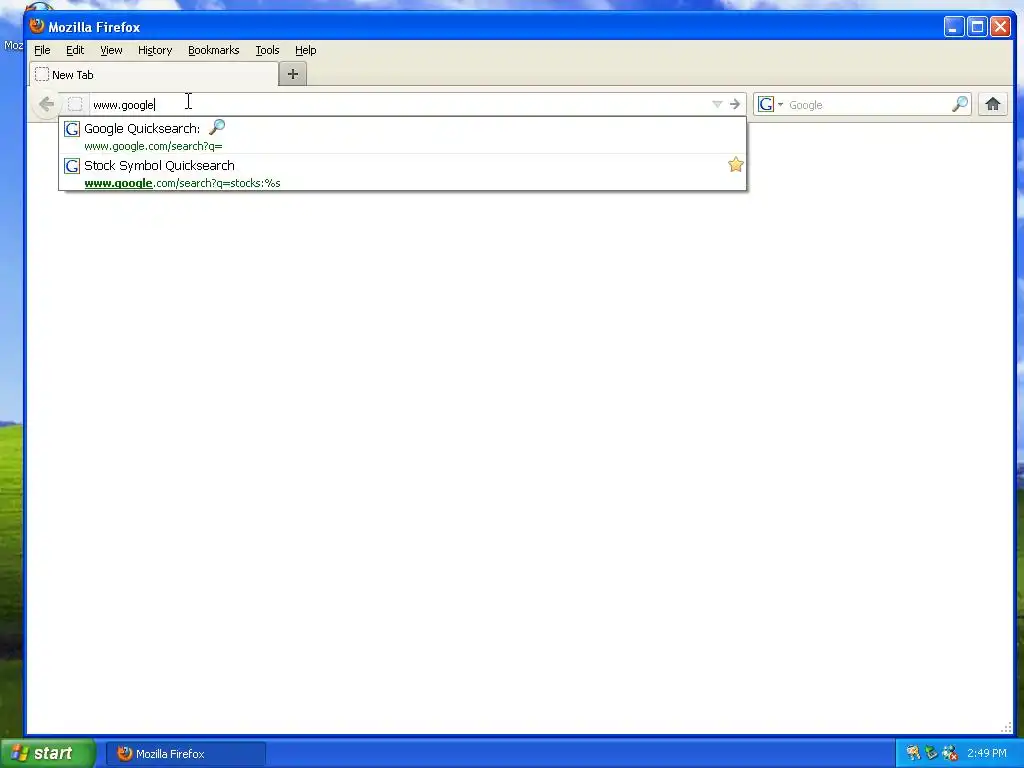Image resolution: width=1024 pixels, height=768 pixels.
Task: Click the Back arrow button
Action: (46, 104)
